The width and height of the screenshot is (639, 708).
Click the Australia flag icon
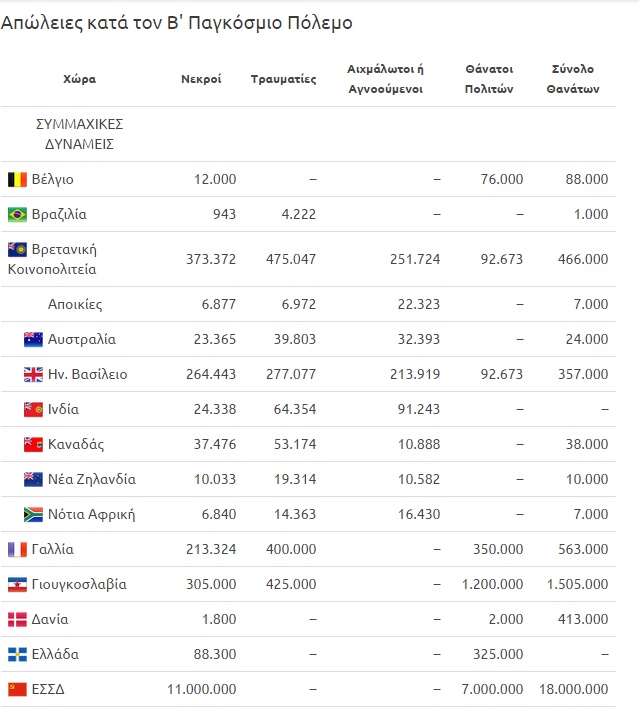pos(33,339)
